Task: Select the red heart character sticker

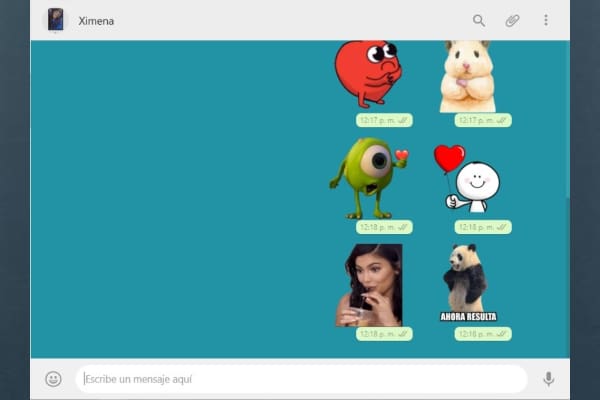Action: pyautogui.click(x=368, y=74)
